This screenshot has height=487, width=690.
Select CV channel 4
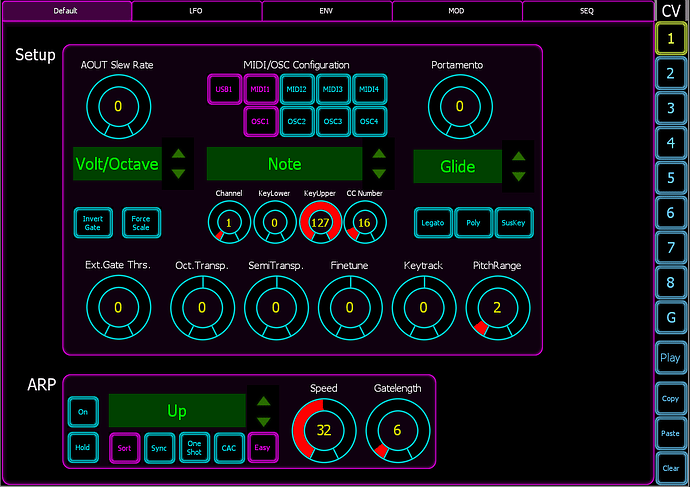pos(671,143)
